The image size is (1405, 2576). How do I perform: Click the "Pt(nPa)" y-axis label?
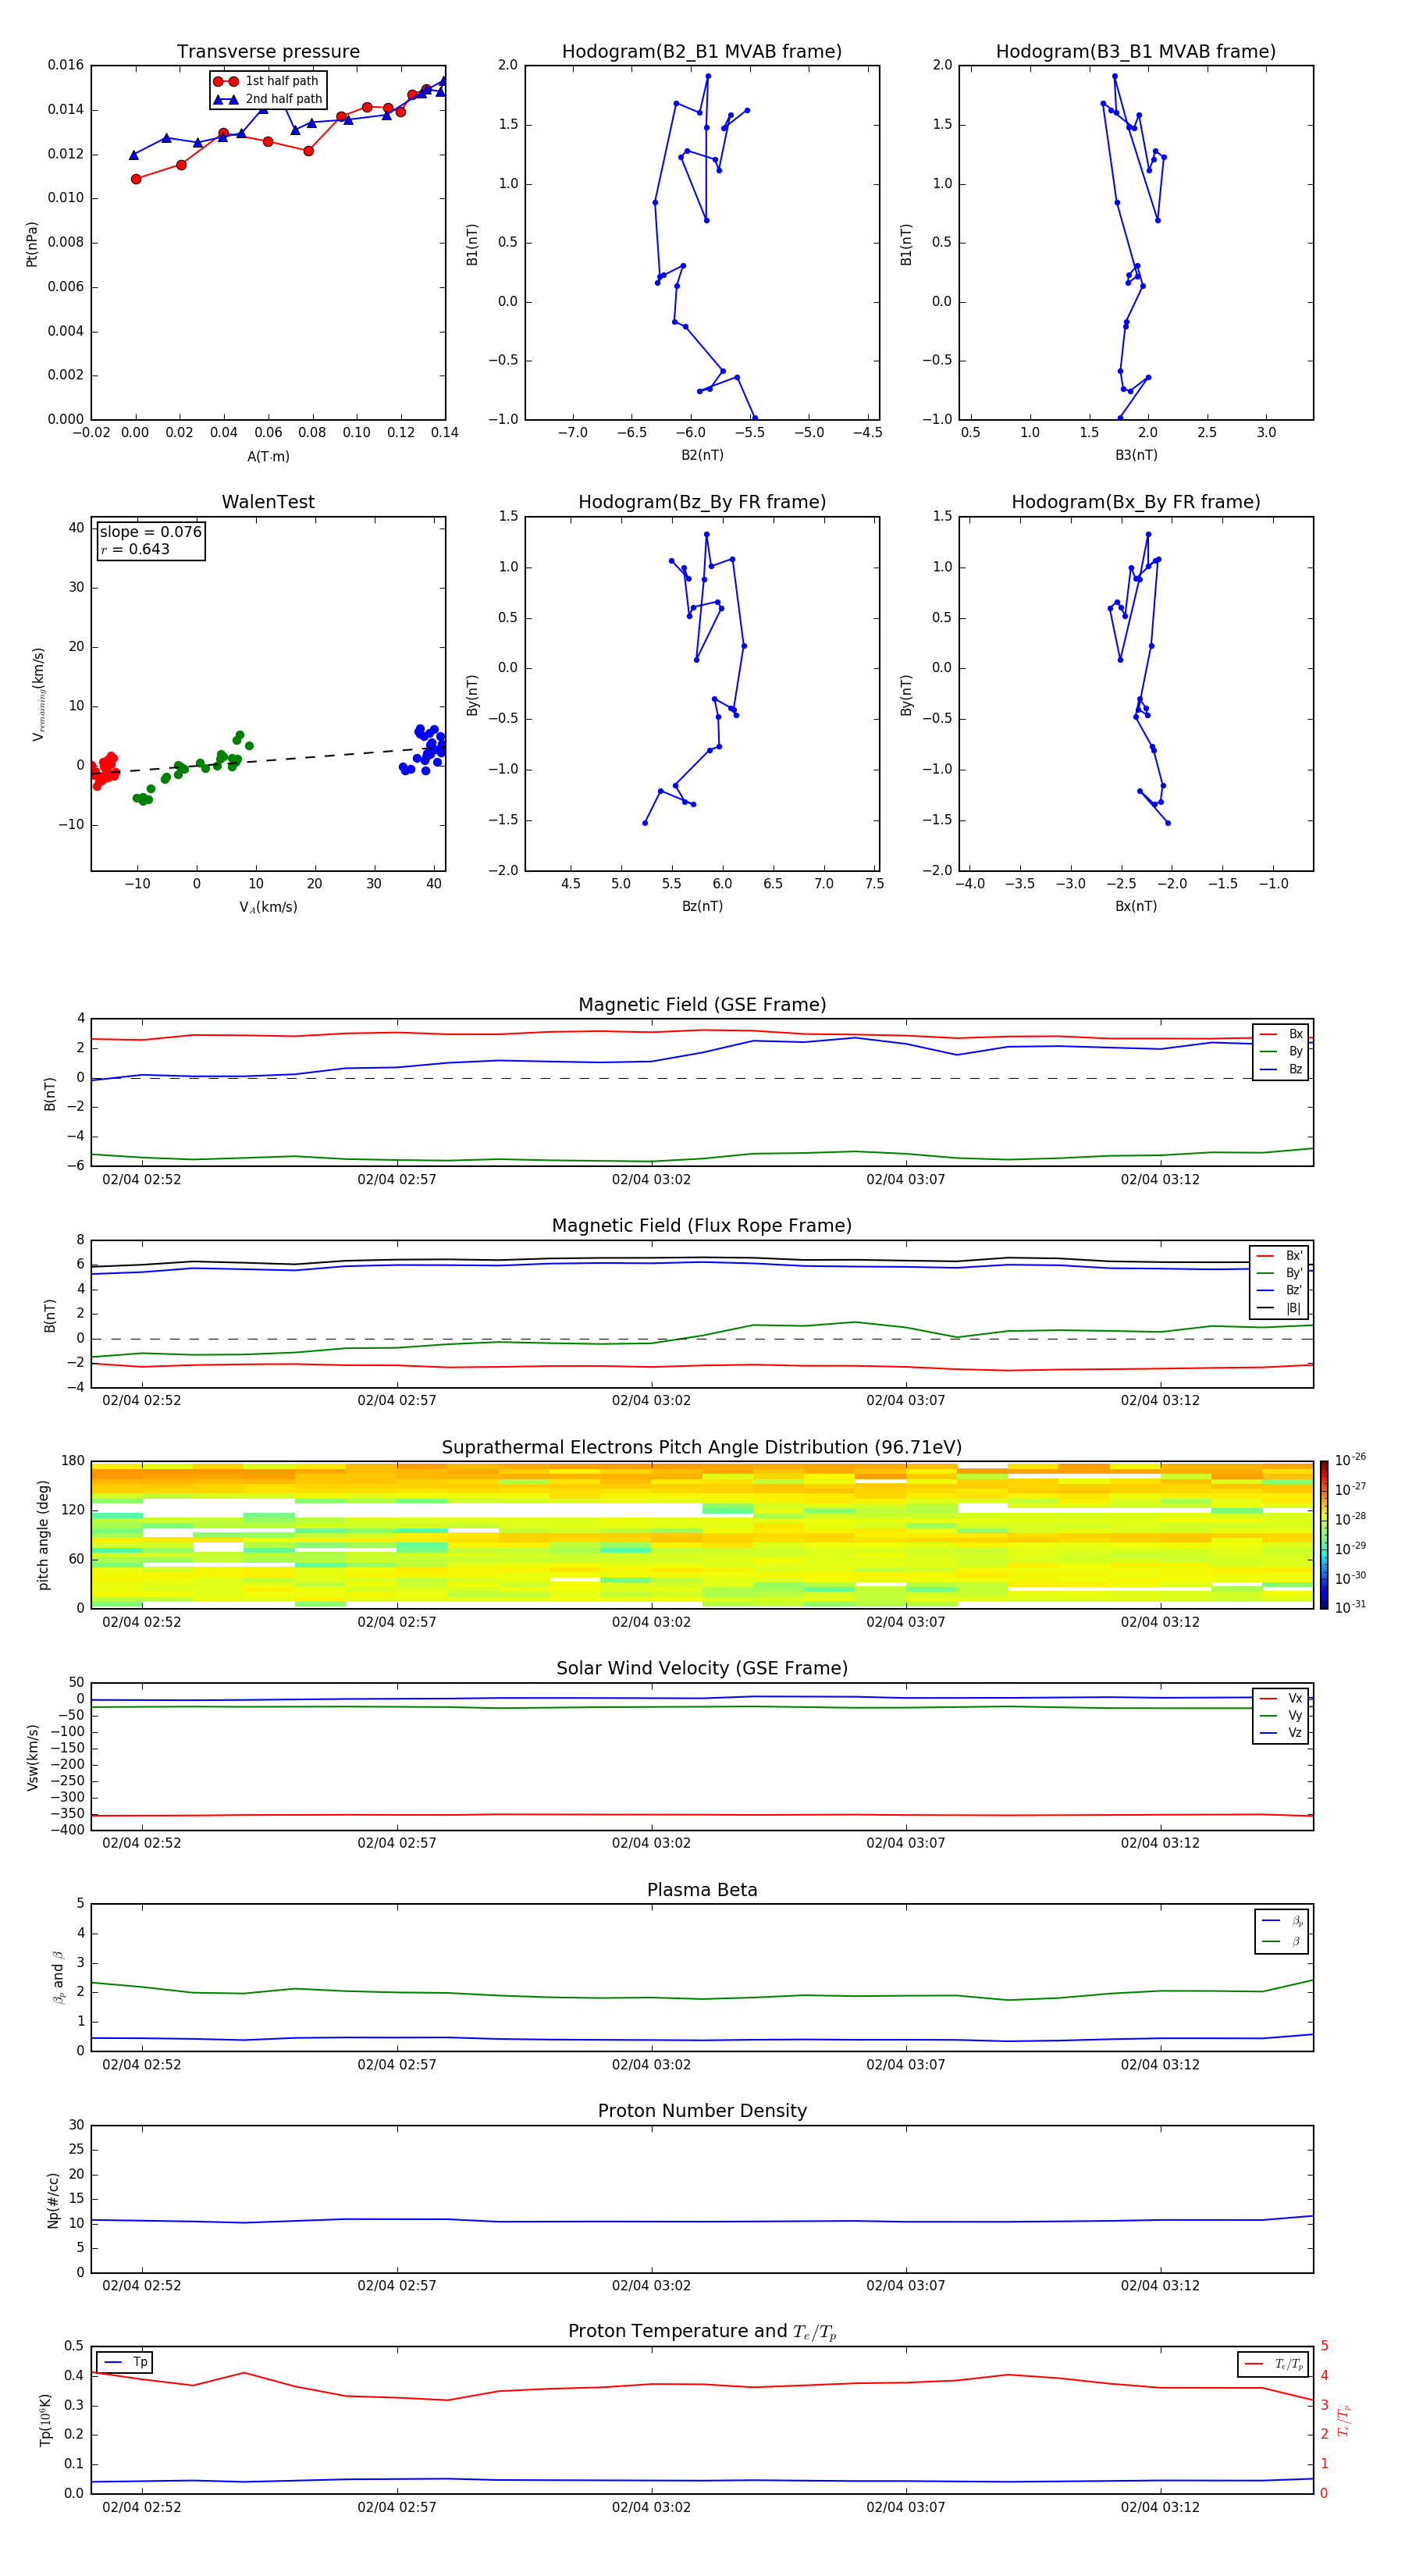coord(32,243)
